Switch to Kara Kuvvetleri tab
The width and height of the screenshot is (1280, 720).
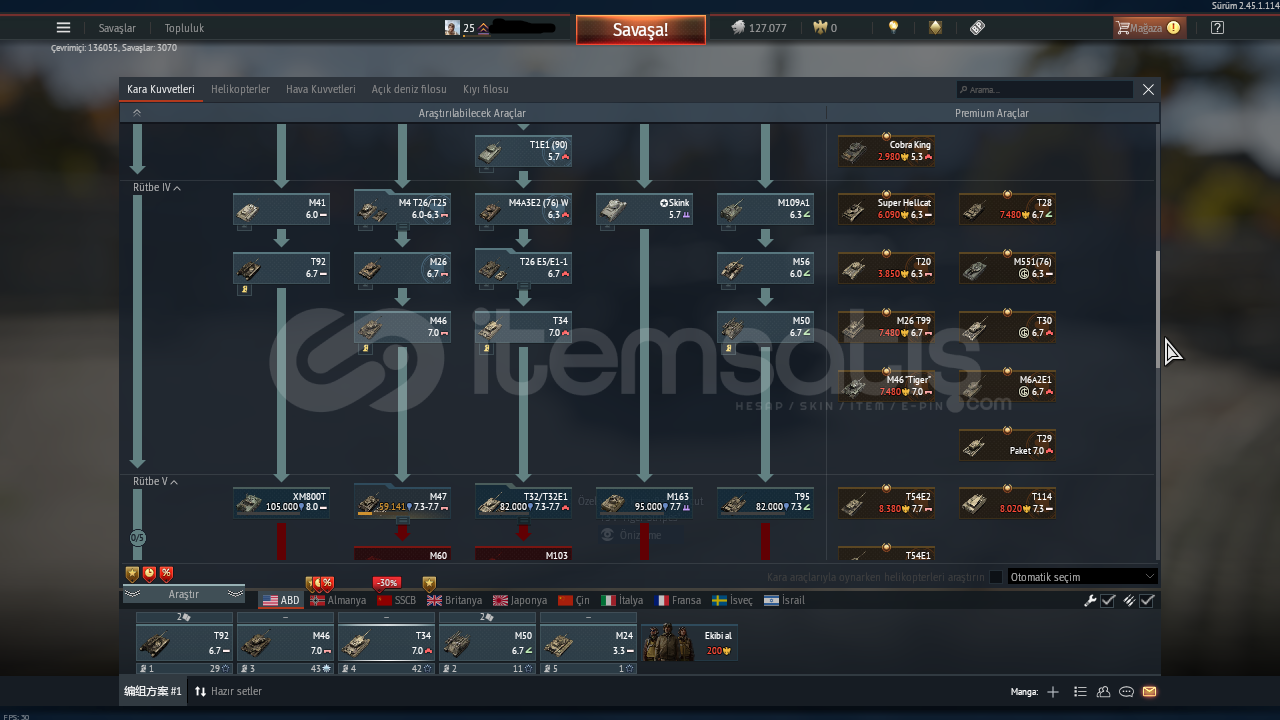(x=161, y=89)
